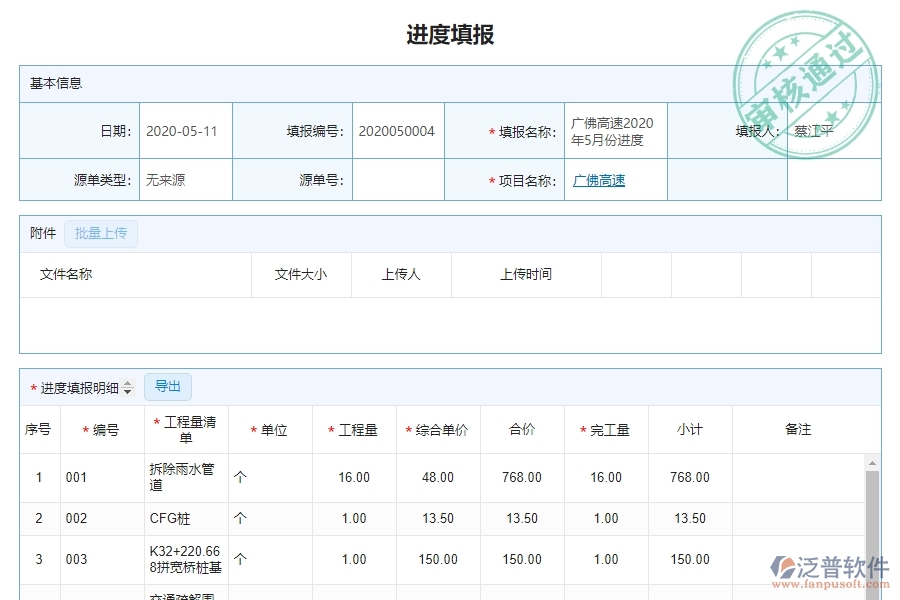Click the 批量上传 upload button
Screen dimensions: 900x600
(100, 232)
